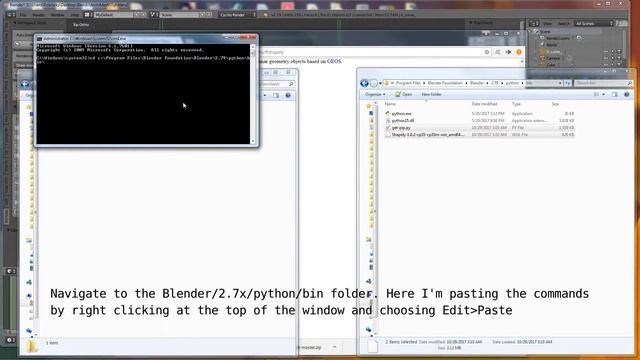Viewport: 640px width, 360px height.
Task: Click the browser bookmark star icon
Action: pos(487,52)
